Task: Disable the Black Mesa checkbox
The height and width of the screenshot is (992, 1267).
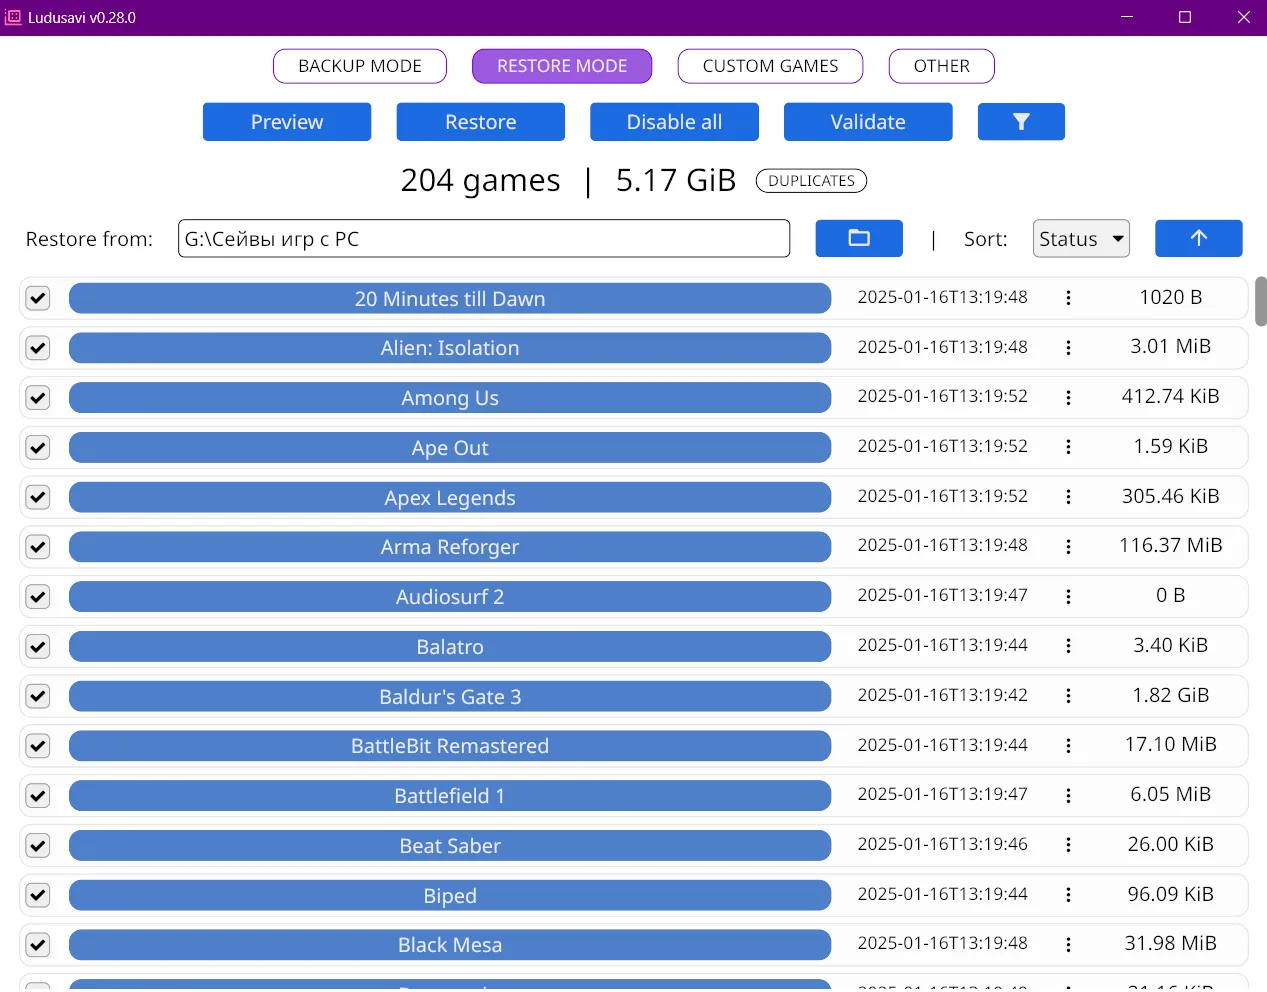Action: (x=38, y=945)
